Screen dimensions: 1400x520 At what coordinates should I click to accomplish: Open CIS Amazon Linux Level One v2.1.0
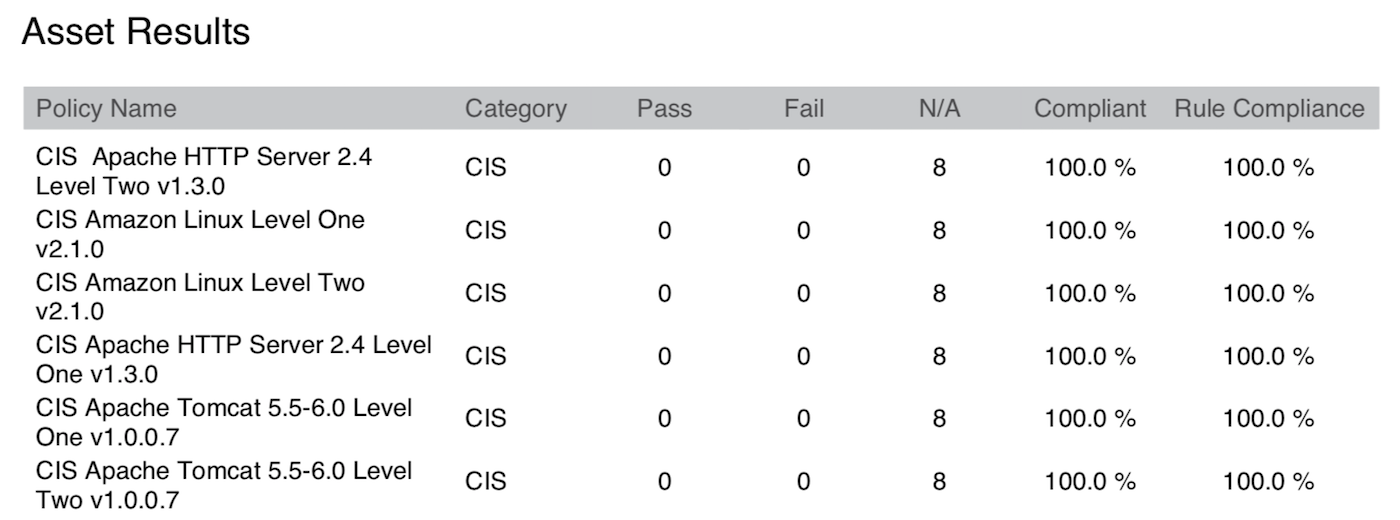(200, 233)
